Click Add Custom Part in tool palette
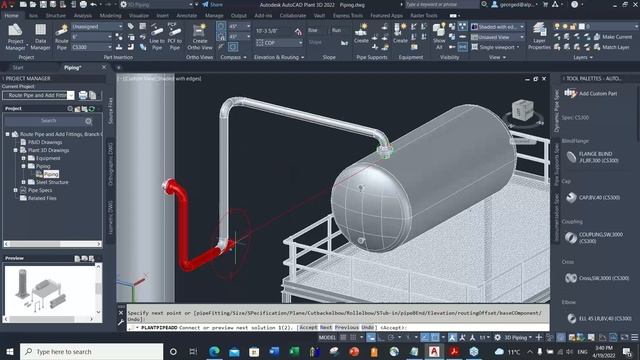 pyautogui.click(x=591, y=93)
